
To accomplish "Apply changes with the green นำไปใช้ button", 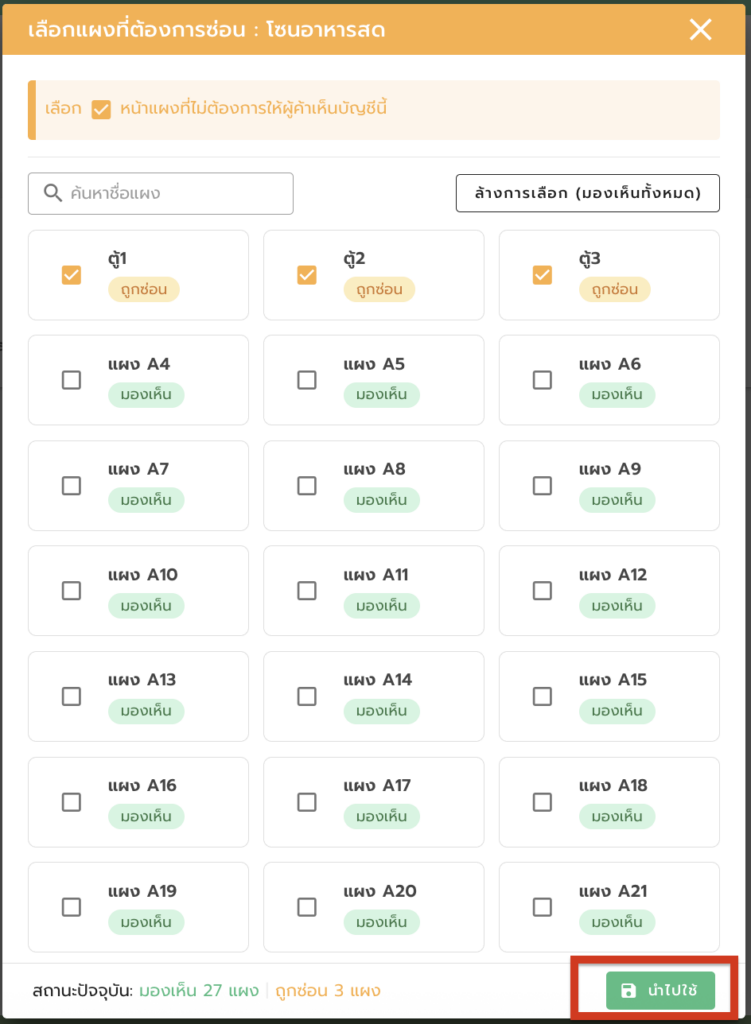I will point(660,991).
